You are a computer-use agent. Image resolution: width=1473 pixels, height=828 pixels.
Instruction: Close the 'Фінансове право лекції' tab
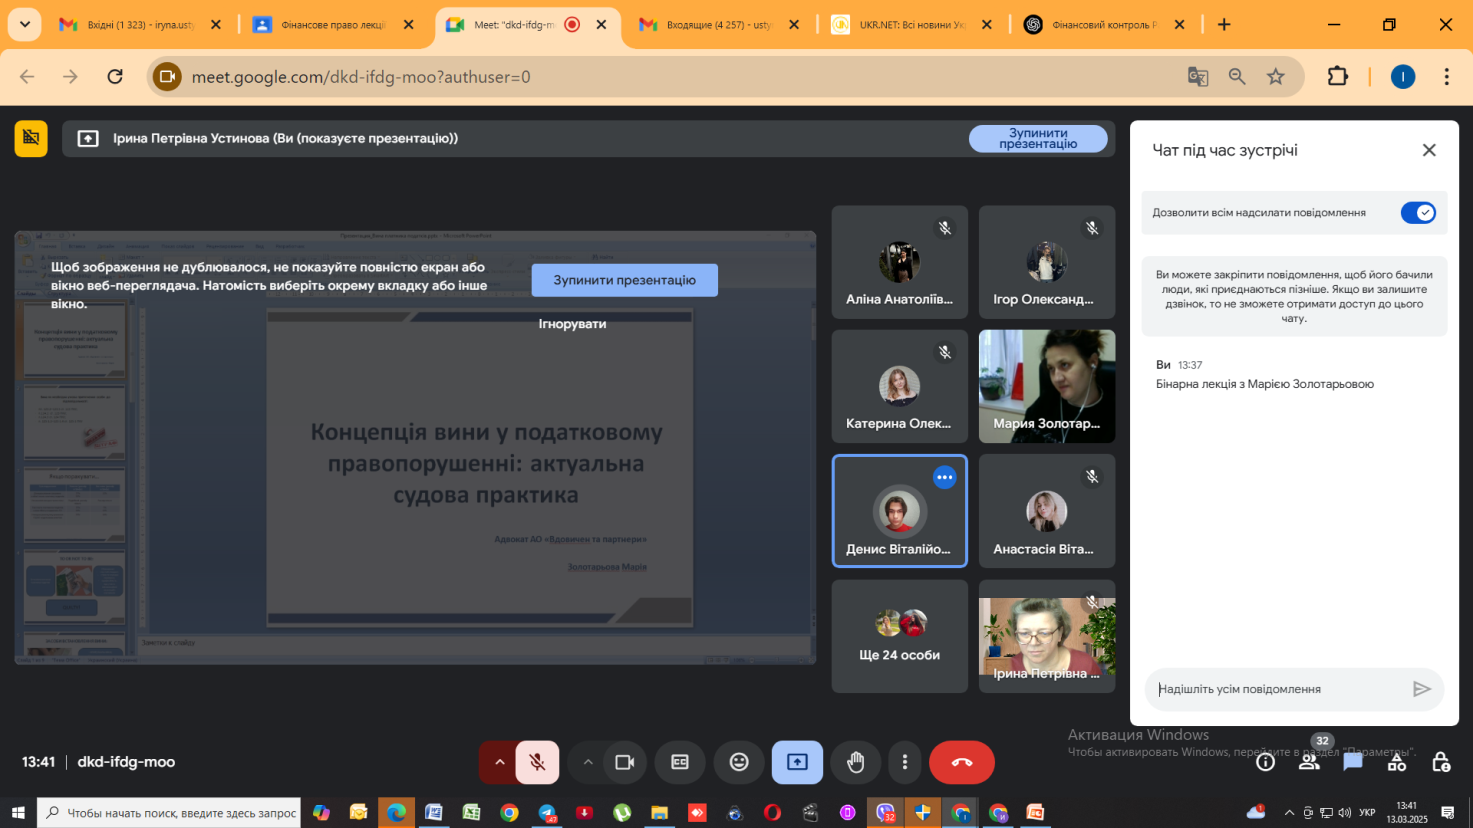[408, 25]
